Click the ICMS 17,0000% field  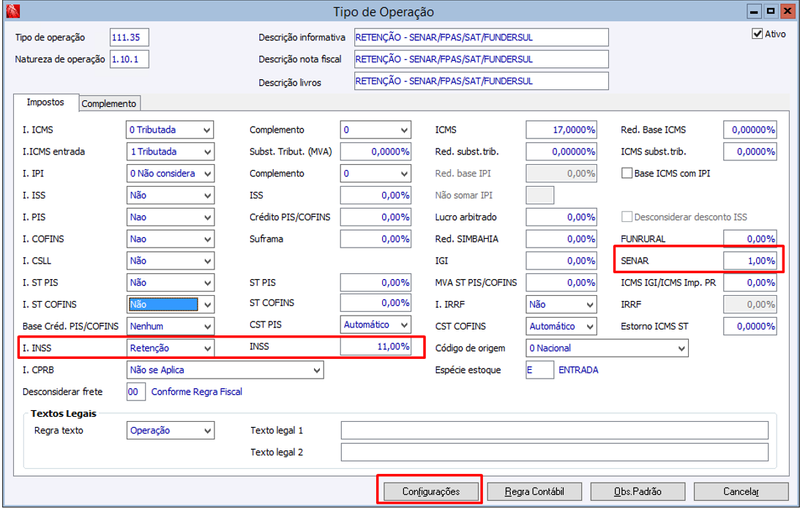click(561, 130)
